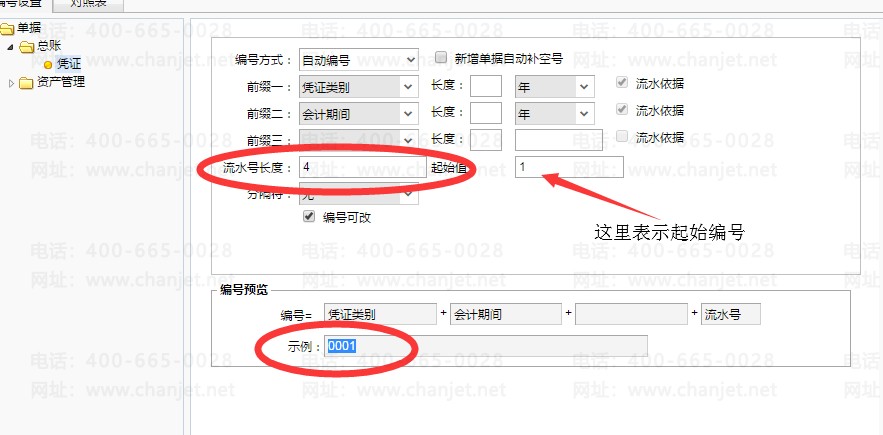The image size is (883, 435).
Task: Toggle 流水依据 checkbox for 前缀一
Action: (622, 82)
